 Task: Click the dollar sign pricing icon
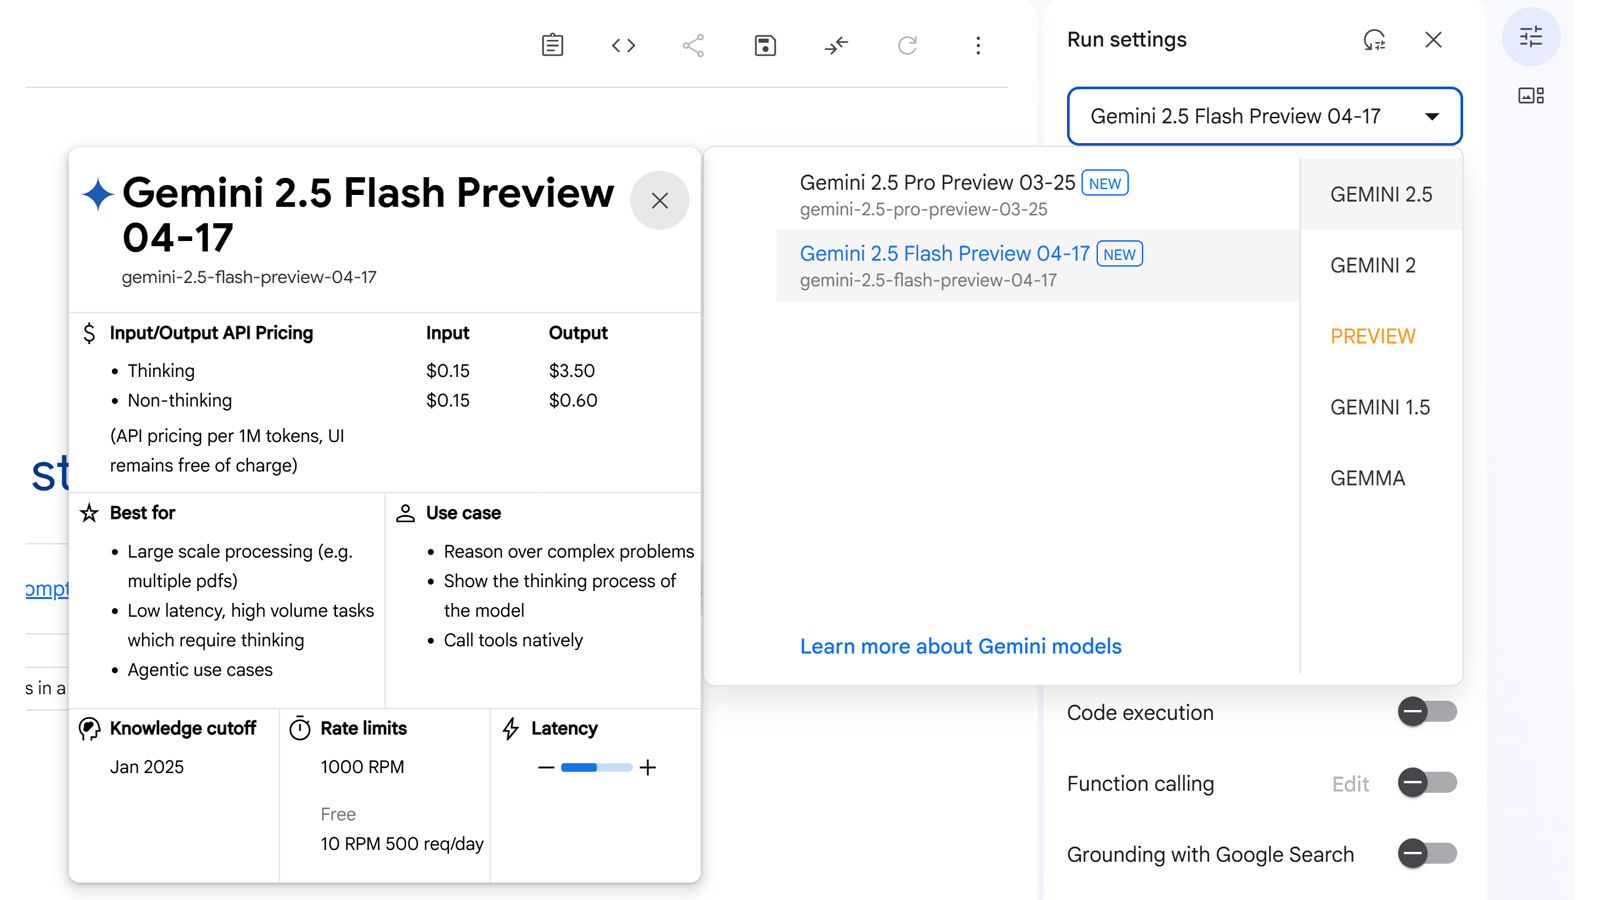pos(89,333)
